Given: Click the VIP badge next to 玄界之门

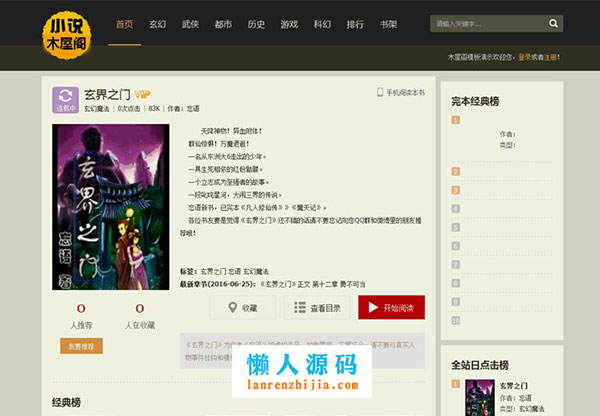Looking at the screenshot, I should tap(142, 94).
